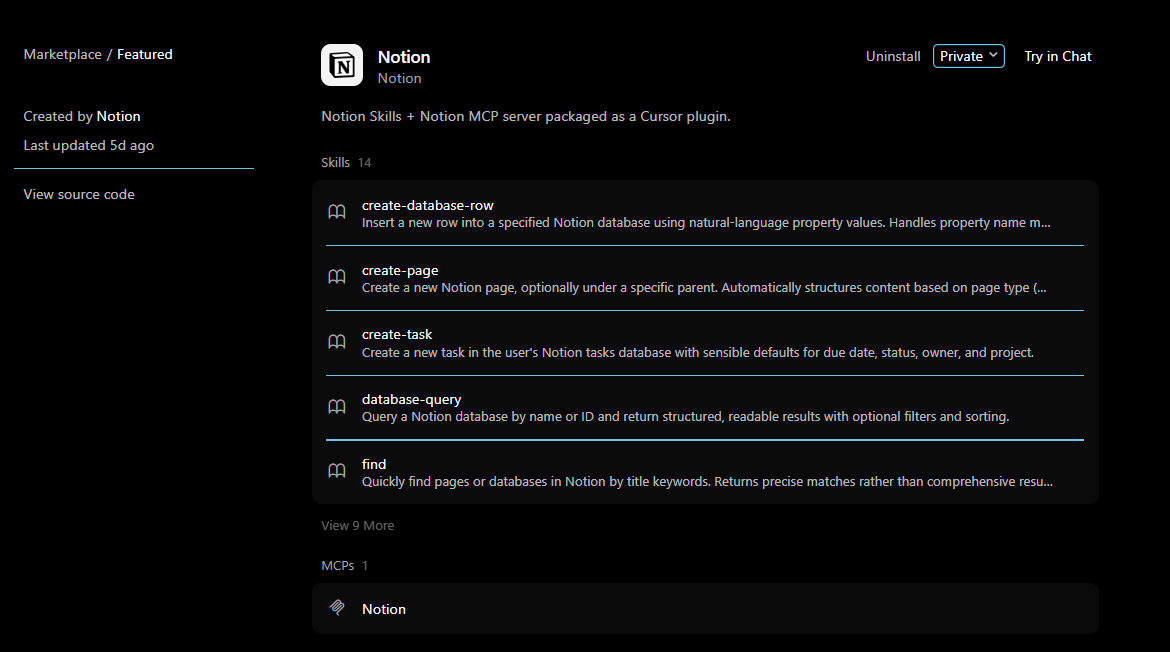Viewport: 1170px width, 652px height.
Task: Click the Skills 14 section heading
Action: [x=346, y=163]
